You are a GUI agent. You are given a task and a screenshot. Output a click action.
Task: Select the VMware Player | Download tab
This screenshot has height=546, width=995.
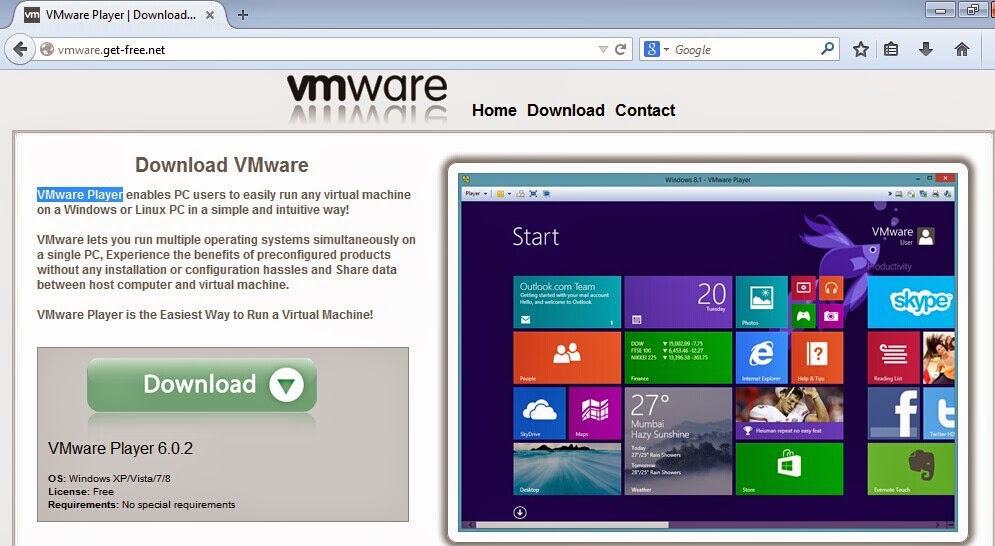(x=117, y=15)
